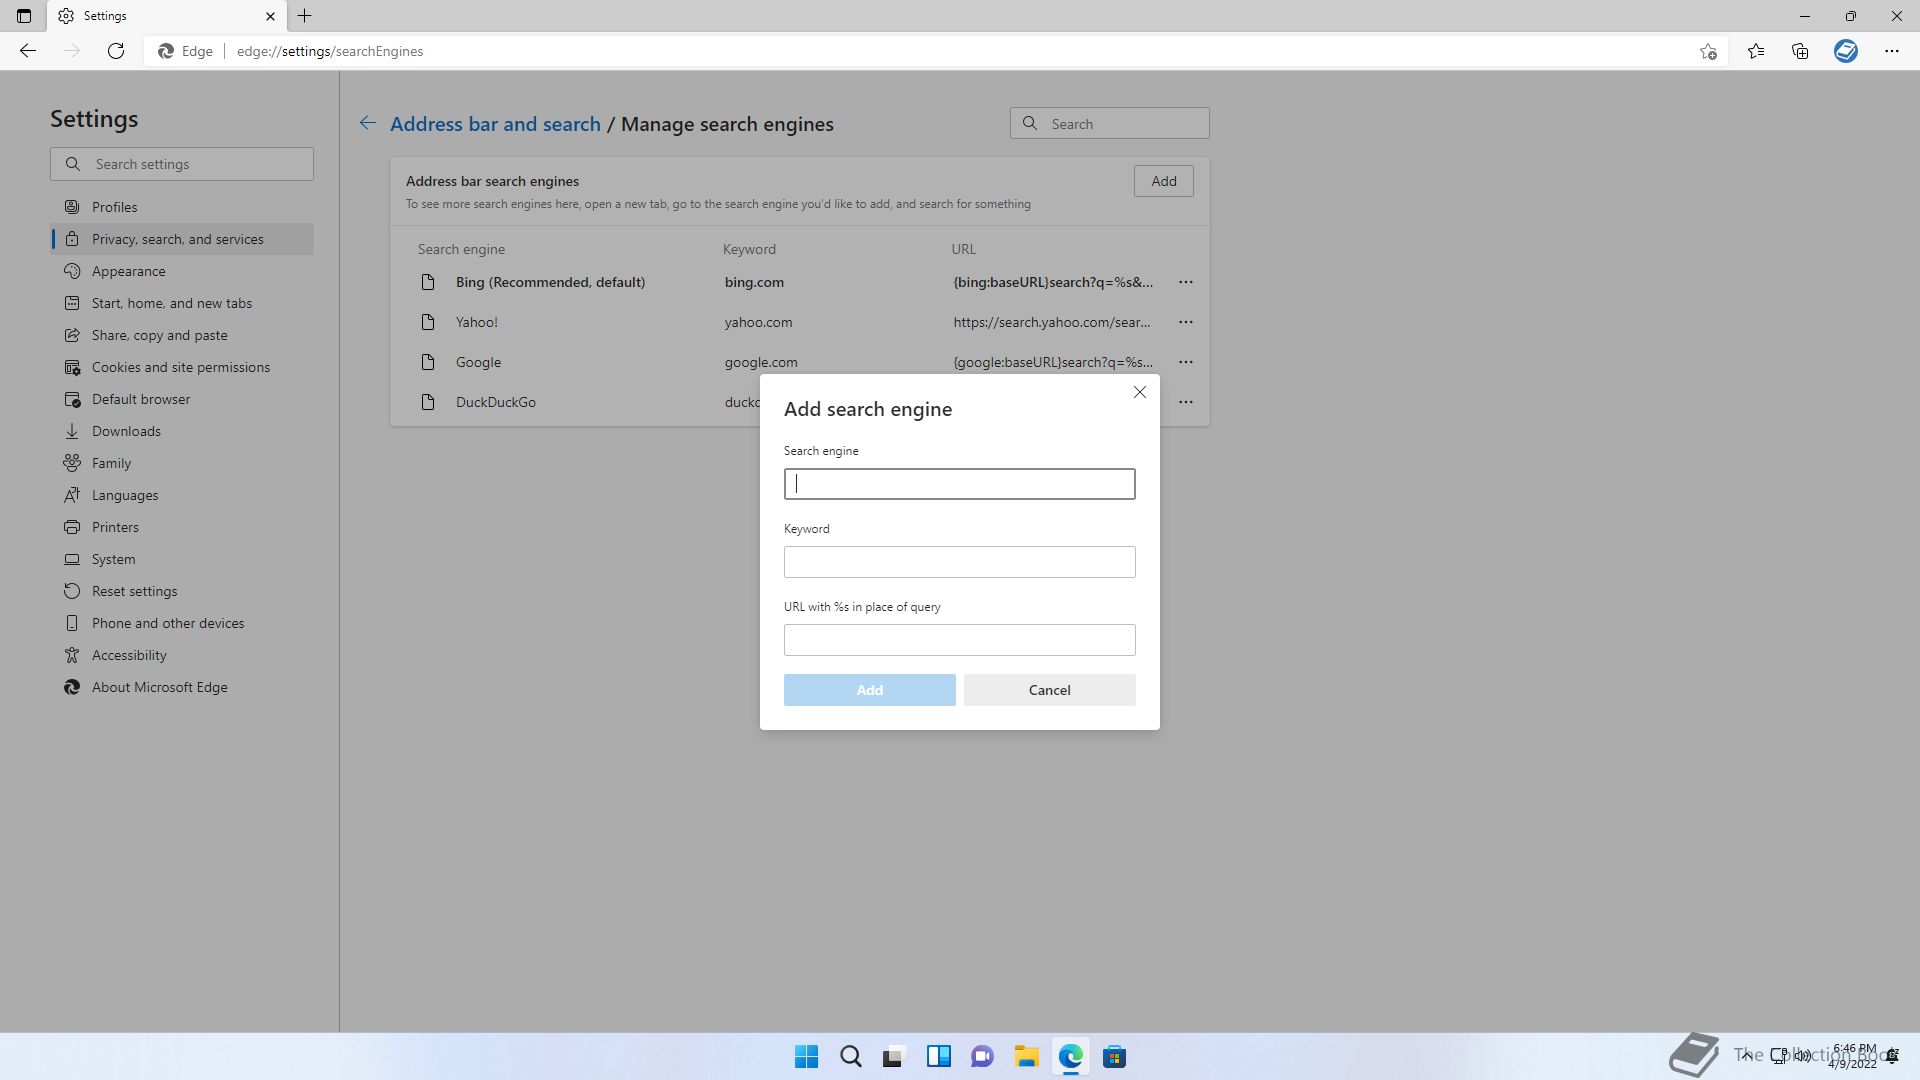
Task: Open more options for DuckDuckGo row
Action: [1185, 402]
